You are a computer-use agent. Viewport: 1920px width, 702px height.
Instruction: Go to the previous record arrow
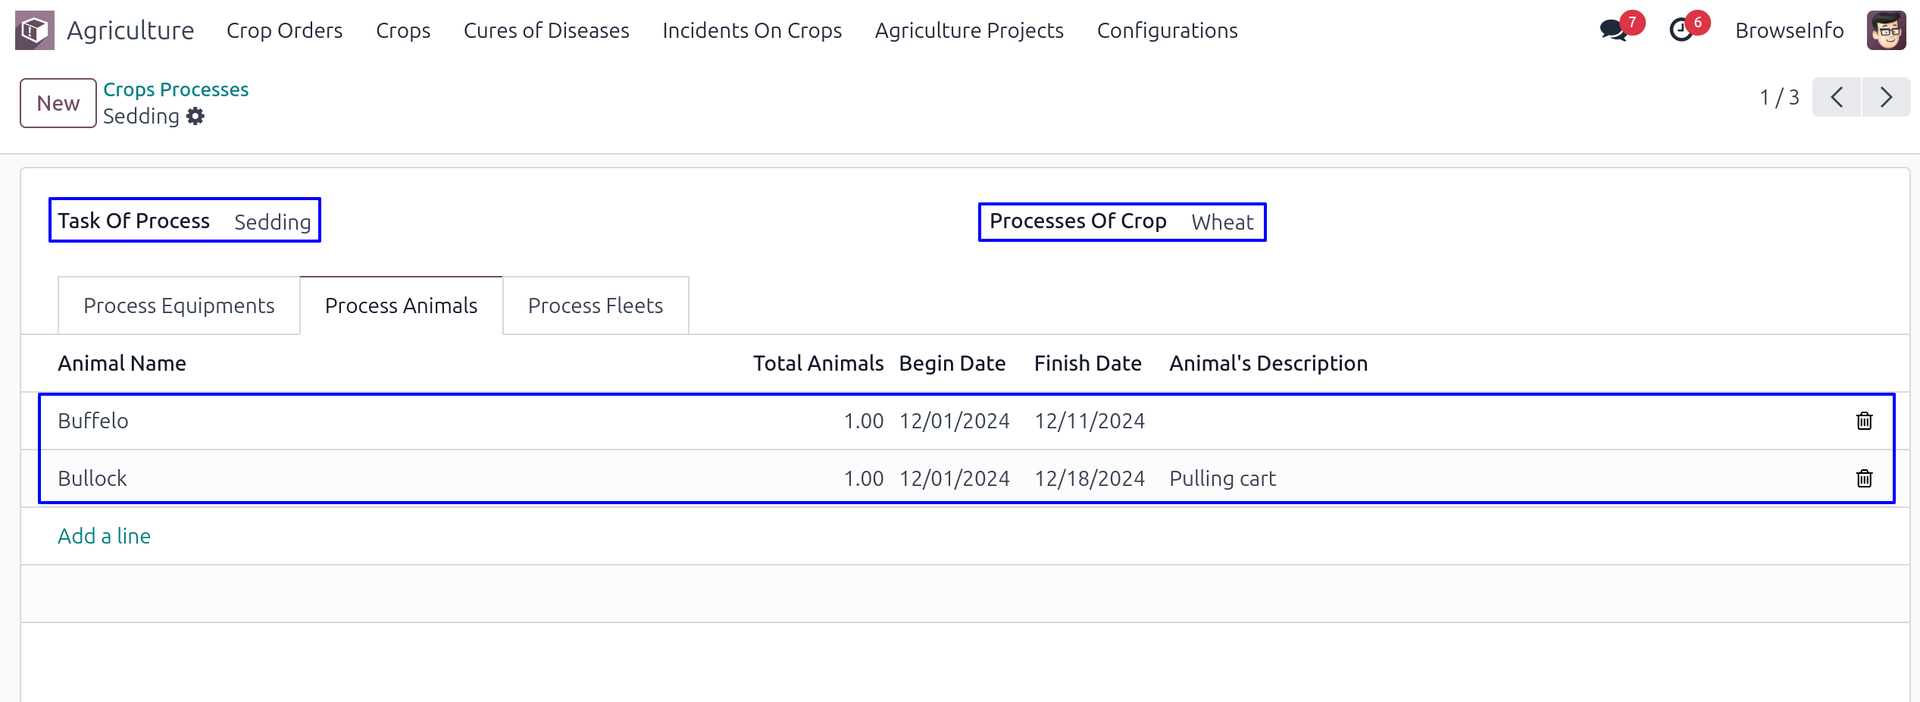tap(1837, 97)
